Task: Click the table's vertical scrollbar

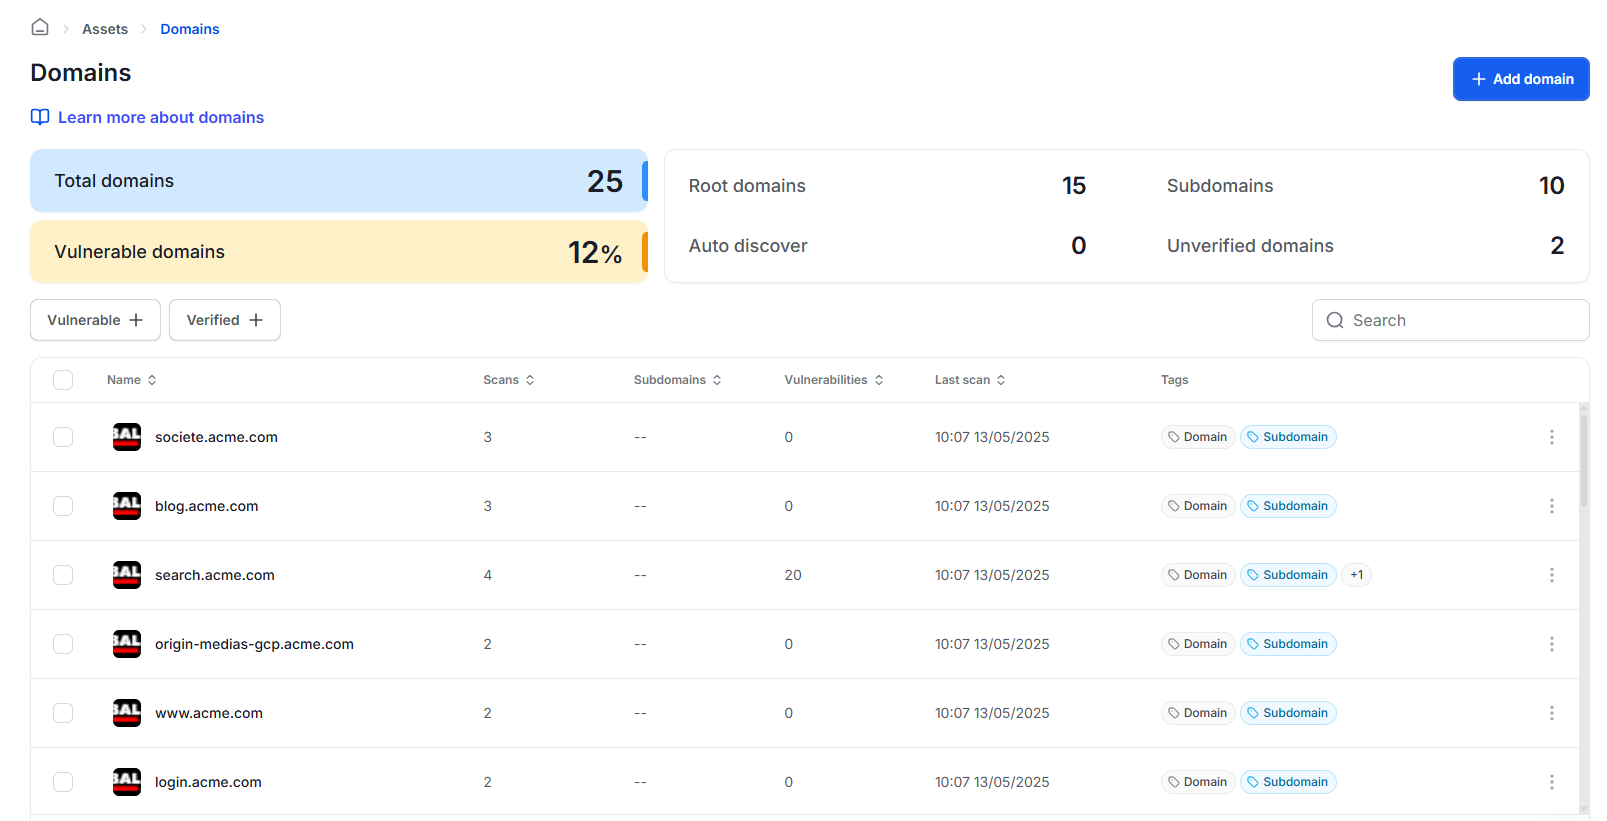Action: tap(1583, 460)
